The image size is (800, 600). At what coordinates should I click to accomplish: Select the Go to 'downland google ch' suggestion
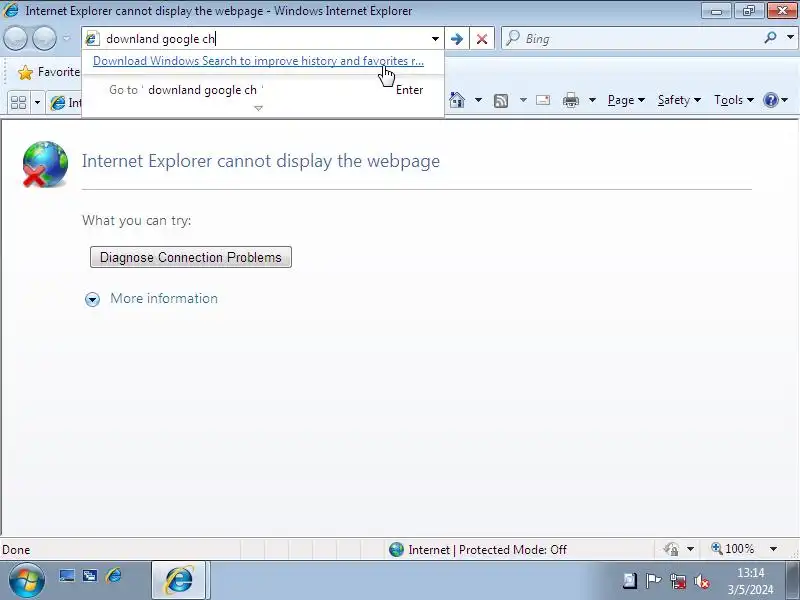click(x=263, y=90)
